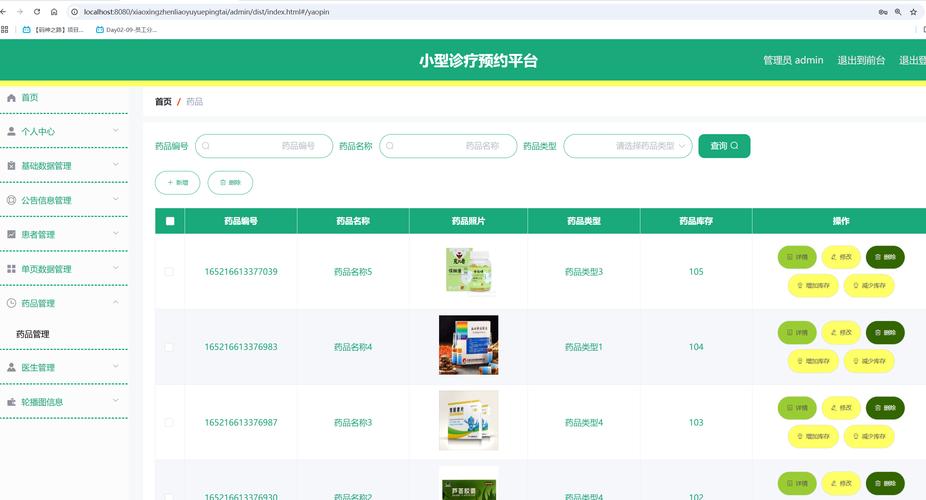This screenshot has width=926, height=500.
Task: Click the magnifier icon in 药品名称 search box
Action: (x=390, y=146)
